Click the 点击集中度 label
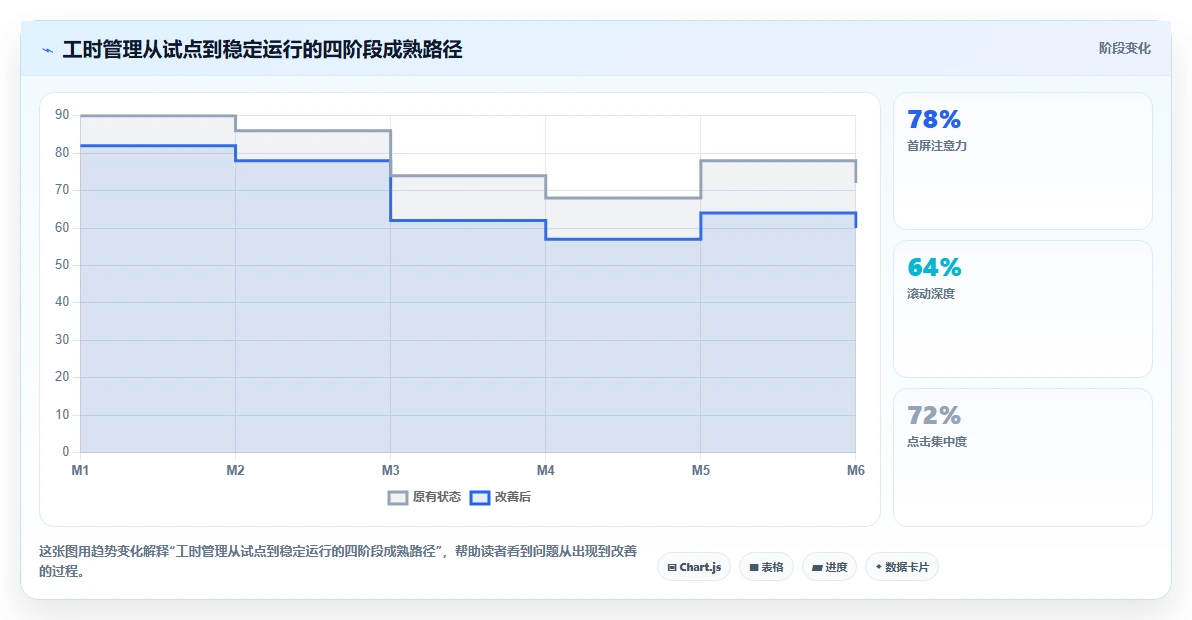The height and width of the screenshot is (620, 1192). pyautogui.click(x=937, y=442)
